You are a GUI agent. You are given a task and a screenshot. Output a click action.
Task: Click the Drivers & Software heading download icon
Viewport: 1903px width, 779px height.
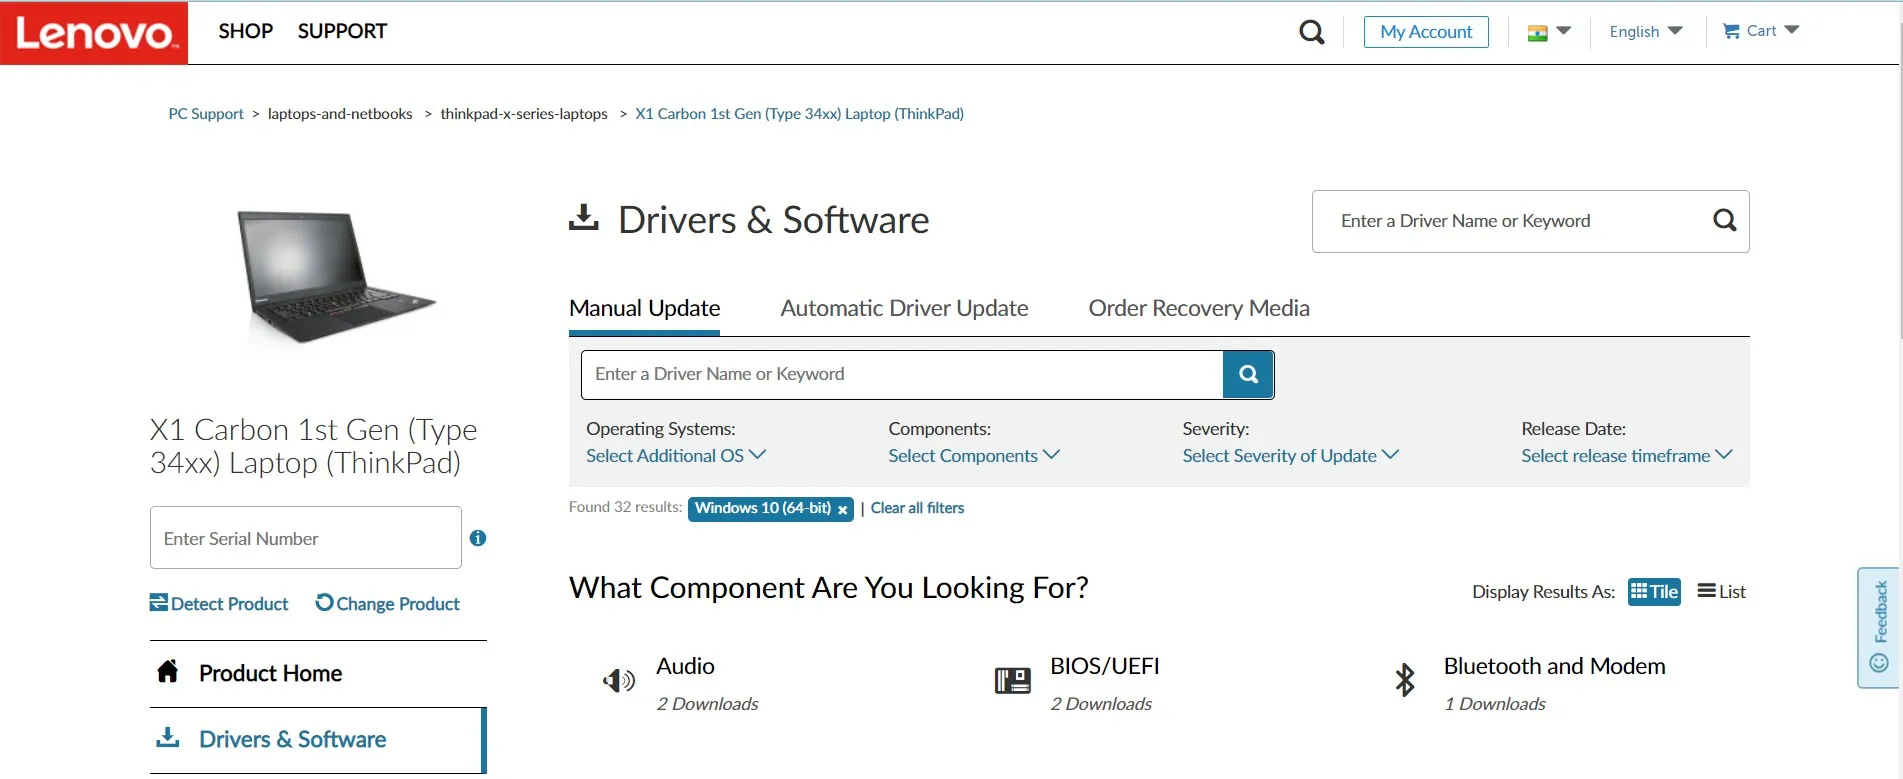click(584, 218)
